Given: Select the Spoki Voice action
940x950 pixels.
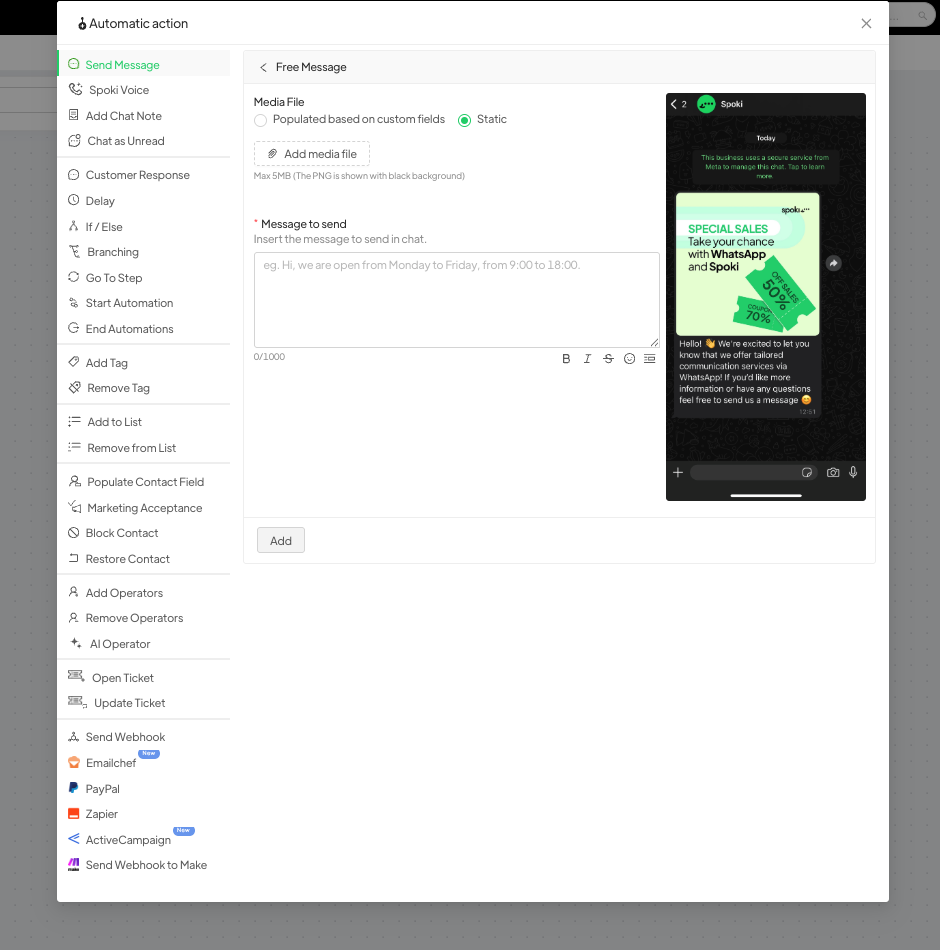Looking at the screenshot, I should [x=118, y=90].
